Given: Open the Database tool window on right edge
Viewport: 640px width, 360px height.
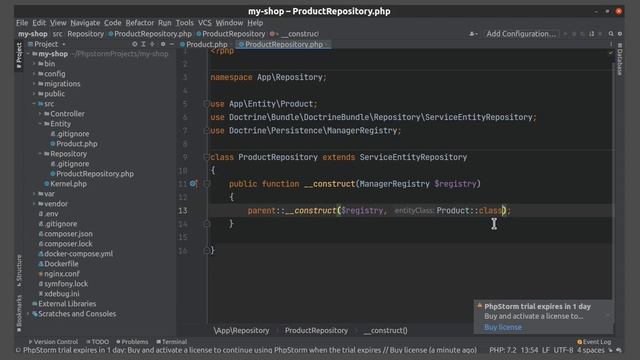Looking at the screenshot, I should pyautogui.click(x=620, y=60).
